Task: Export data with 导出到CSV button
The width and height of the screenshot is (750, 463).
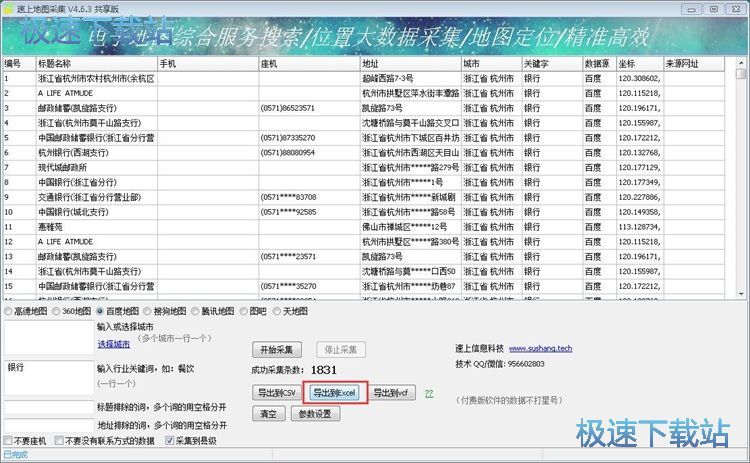Action: coord(276,393)
